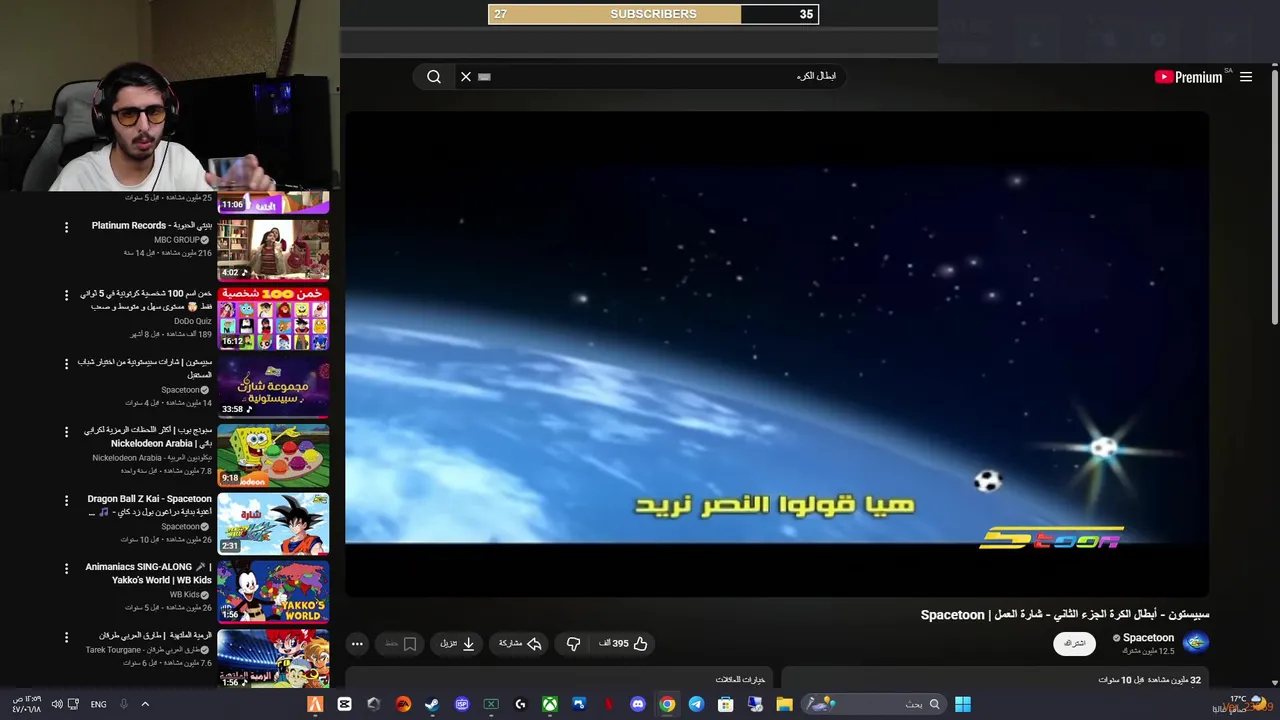This screenshot has height=720, width=1280.
Task: Open FL Studio orange icon in taskbar
Action: pos(315,704)
